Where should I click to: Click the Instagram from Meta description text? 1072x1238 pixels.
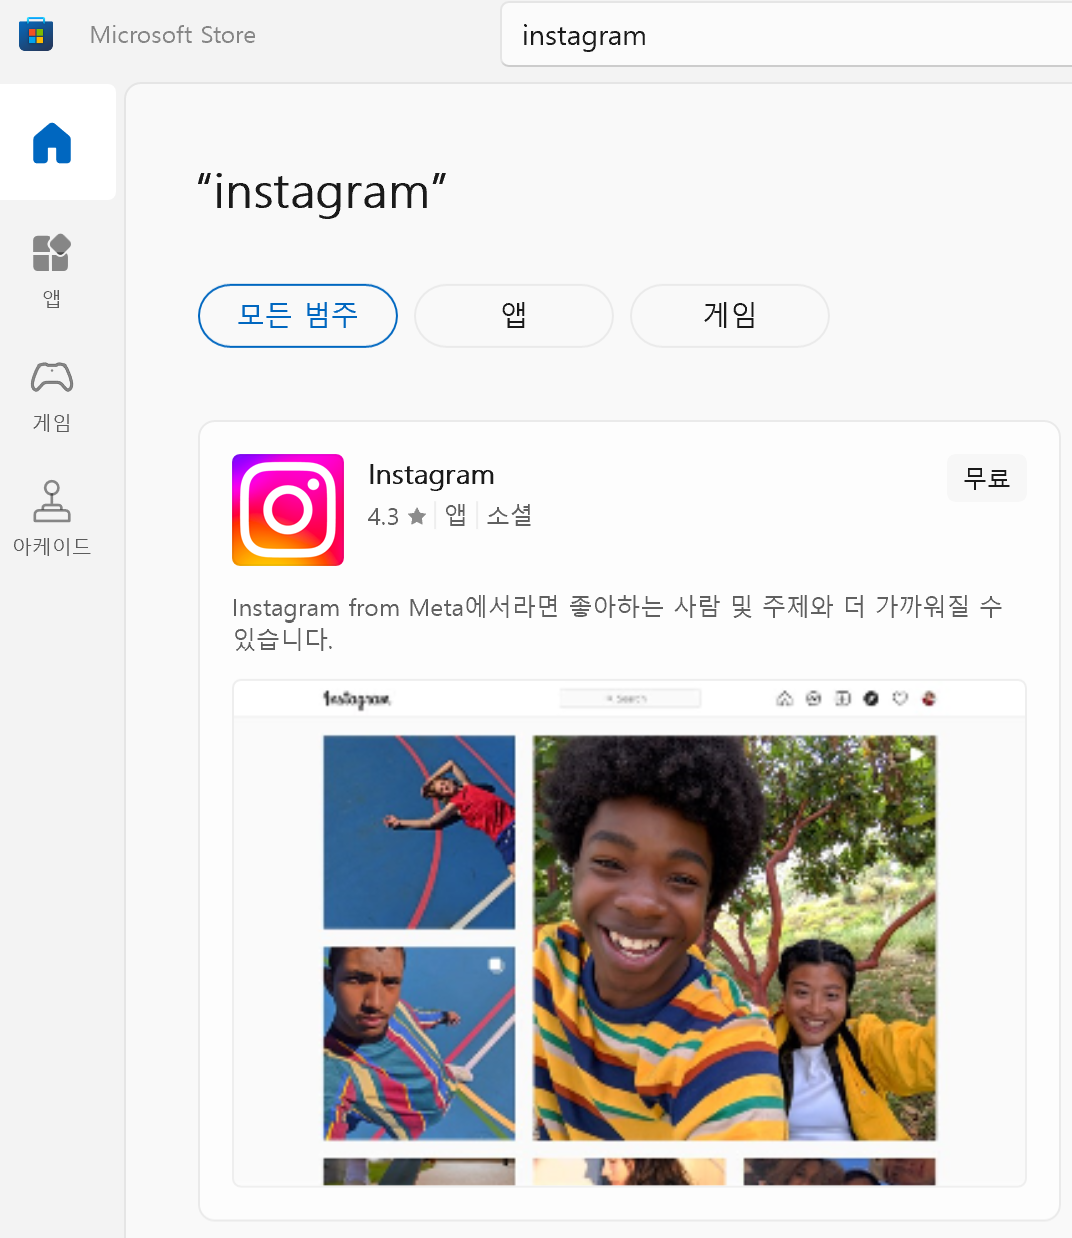click(617, 622)
